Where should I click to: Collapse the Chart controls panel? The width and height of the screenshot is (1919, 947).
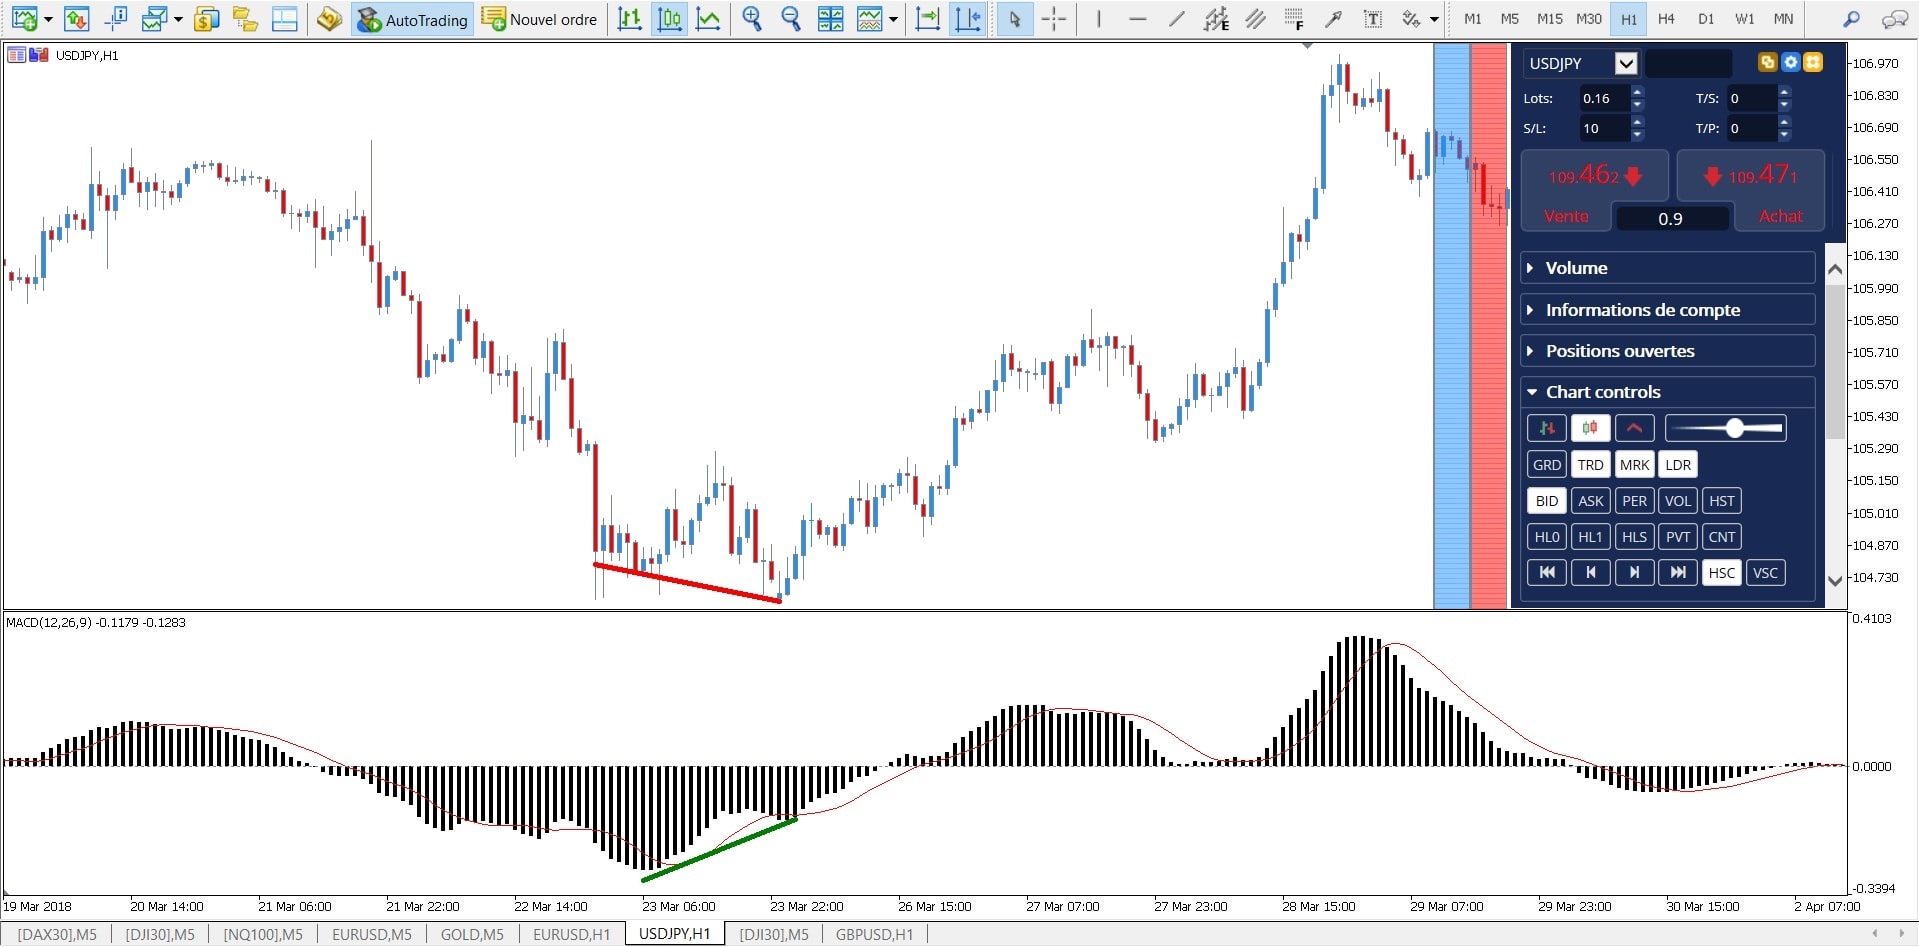1531,391
